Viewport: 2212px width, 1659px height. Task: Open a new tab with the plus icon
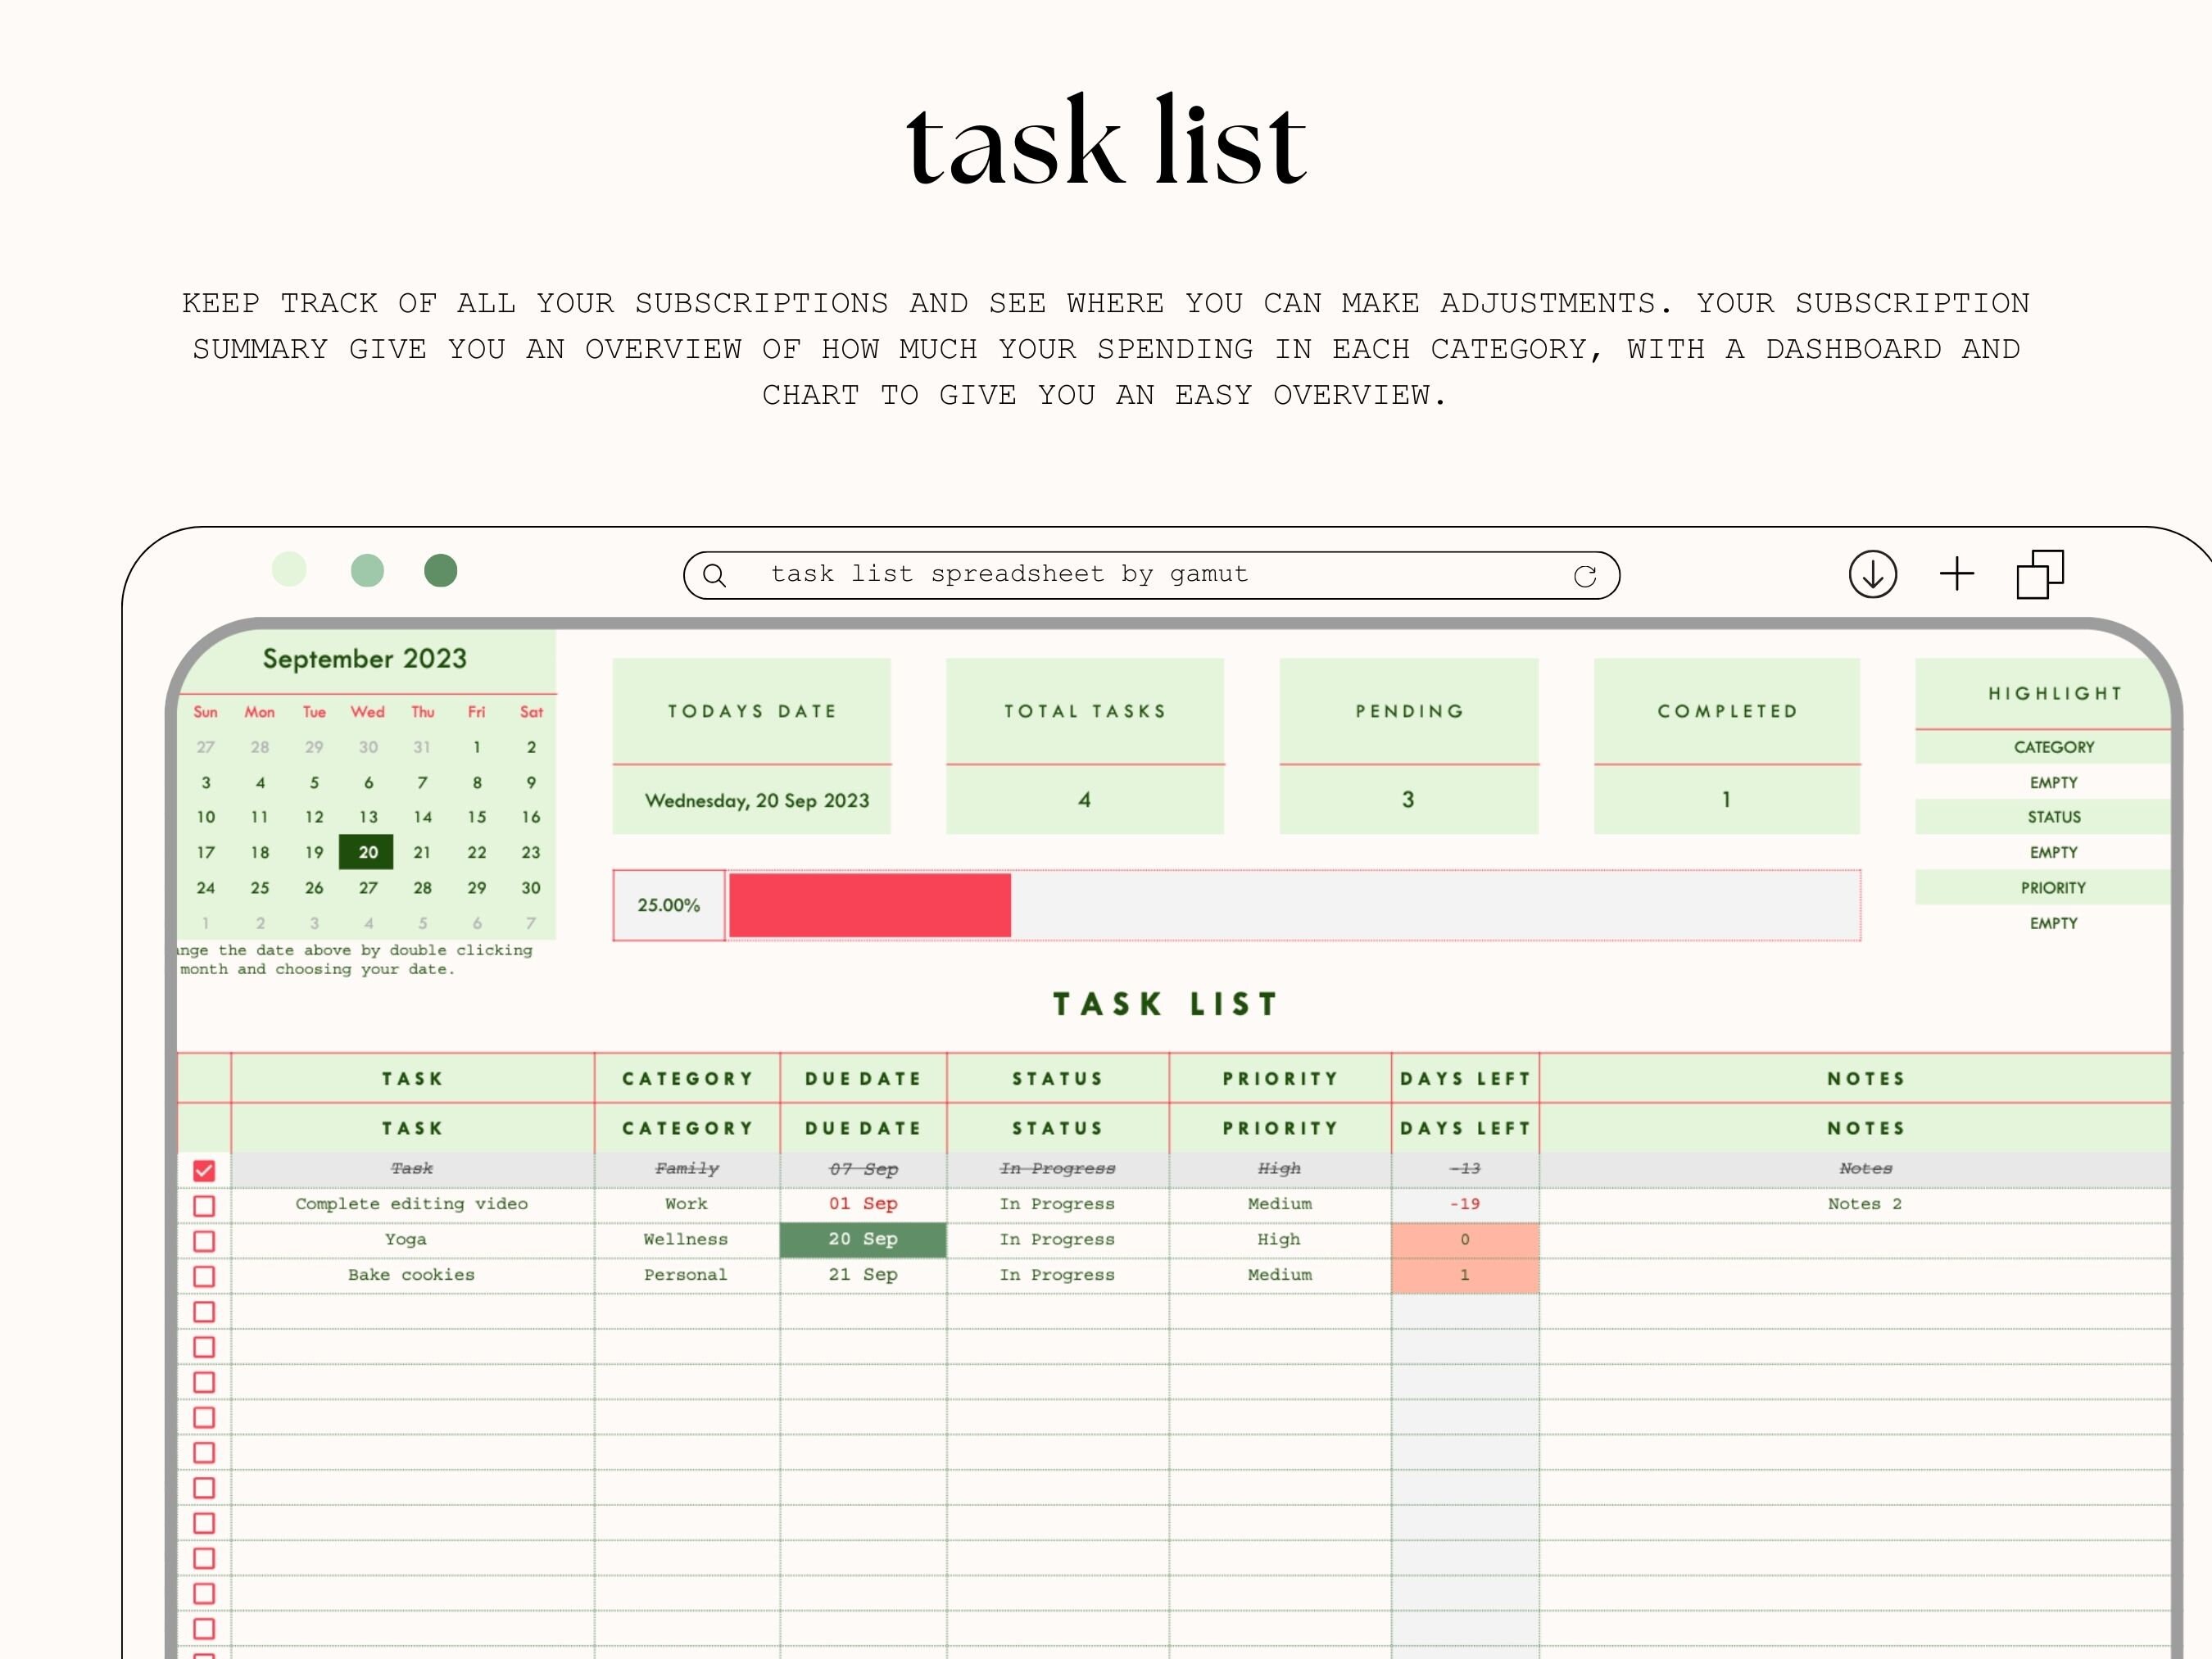coord(1957,574)
